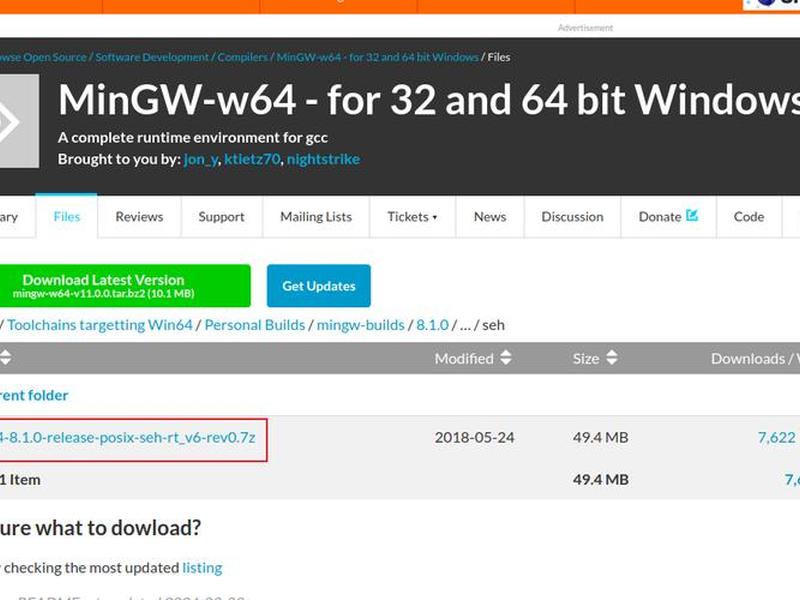Viewport: 800px width, 600px height.
Task: Open nightstrike's profile link
Action: click(x=323, y=159)
